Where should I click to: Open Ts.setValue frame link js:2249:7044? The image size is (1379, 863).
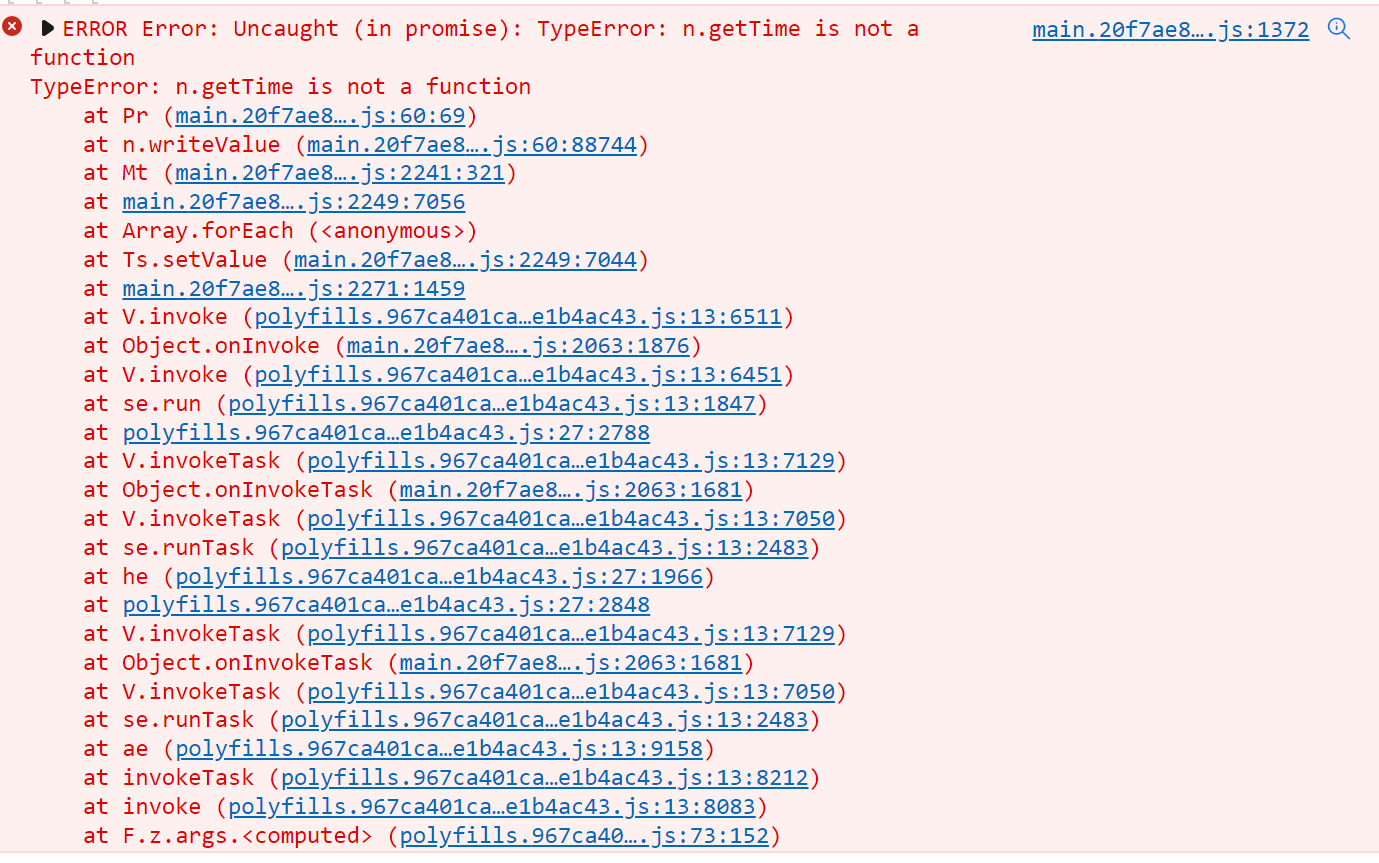point(465,261)
